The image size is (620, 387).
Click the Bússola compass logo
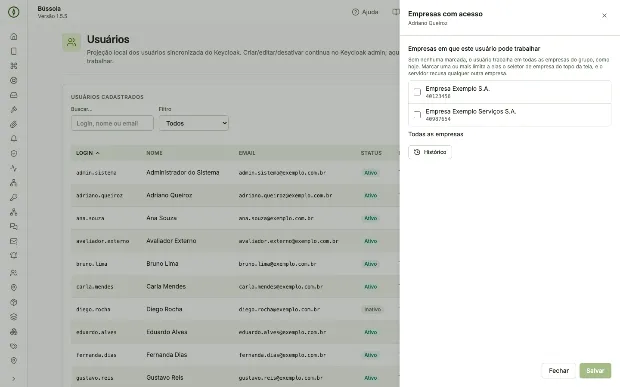13,12
